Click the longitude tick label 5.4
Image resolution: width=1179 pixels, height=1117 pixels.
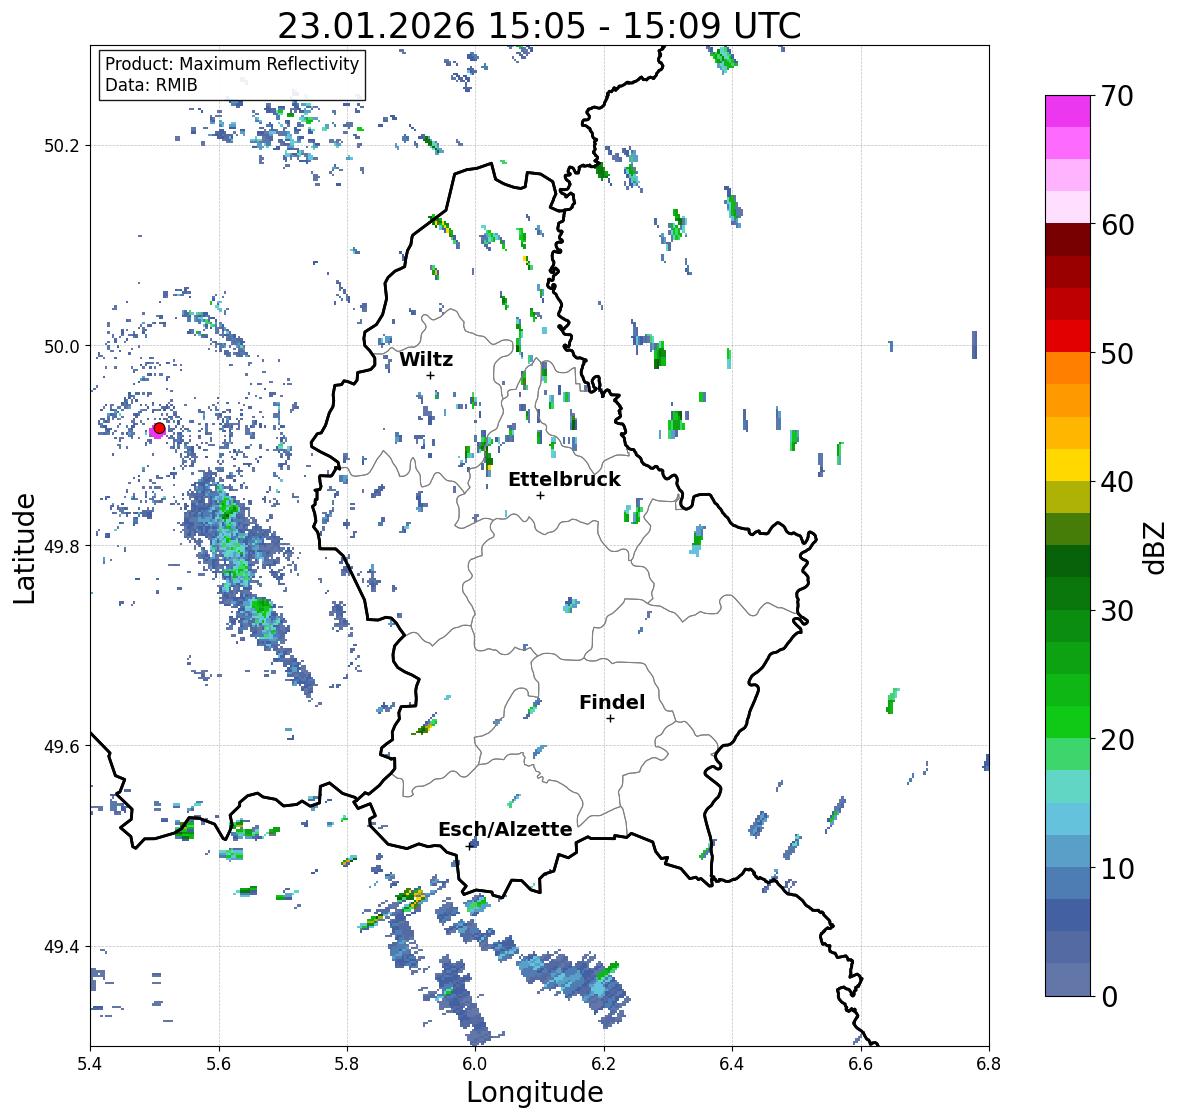(90, 1063)
